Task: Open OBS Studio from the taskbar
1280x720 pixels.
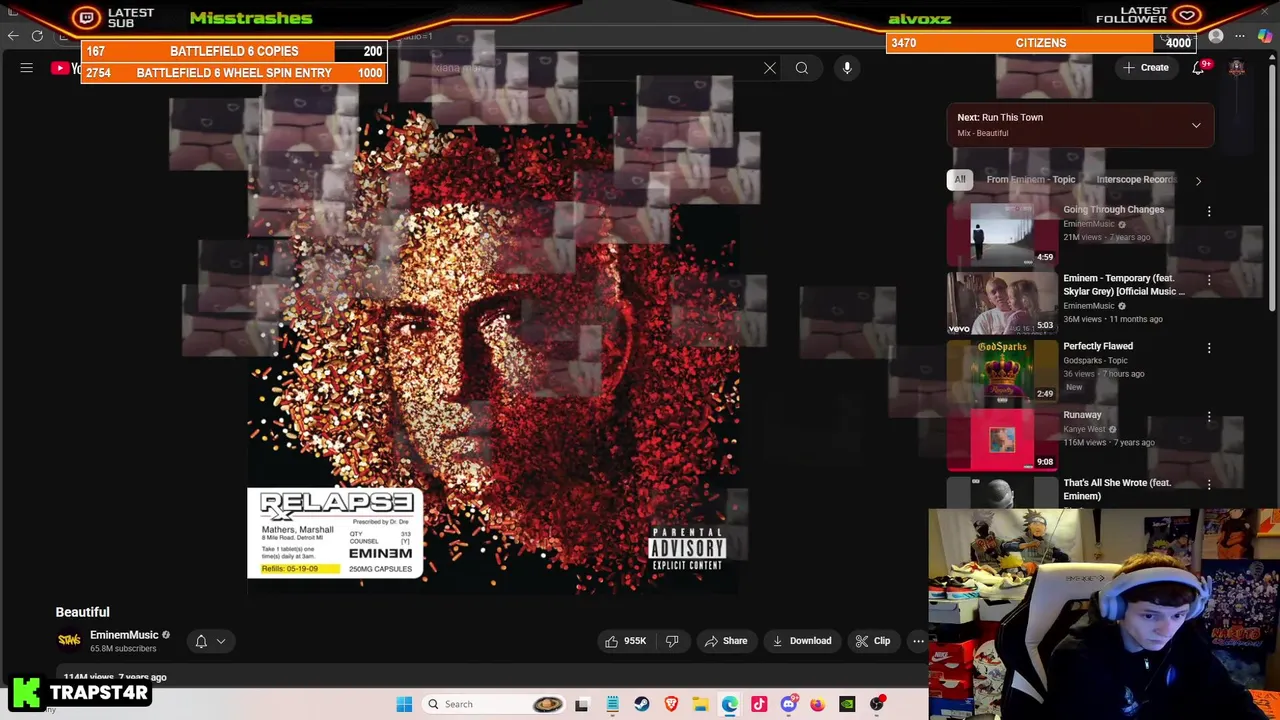Action: click(x=877, y=704)
